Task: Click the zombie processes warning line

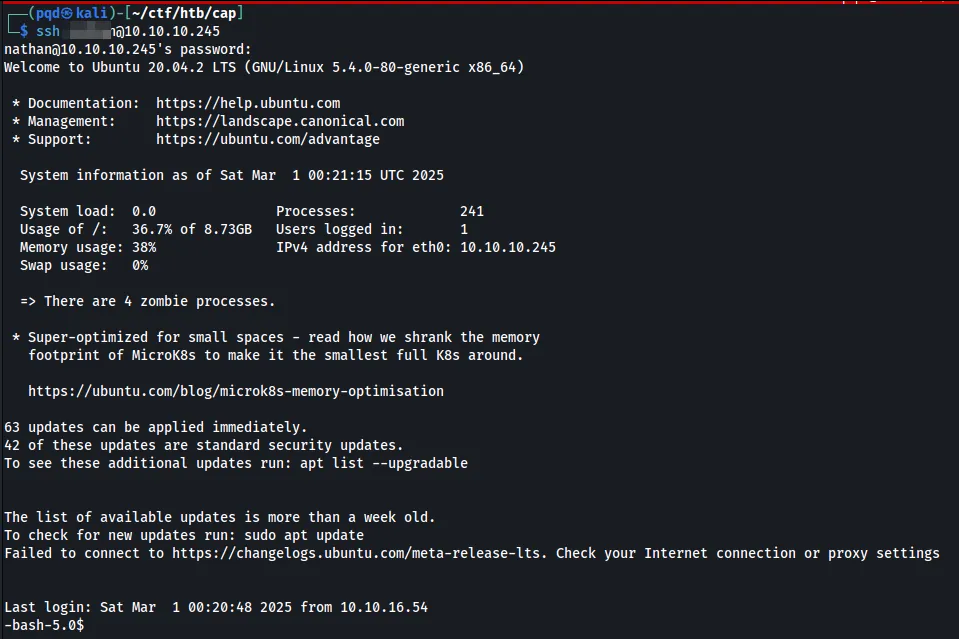Action: (x=148, y=301)
